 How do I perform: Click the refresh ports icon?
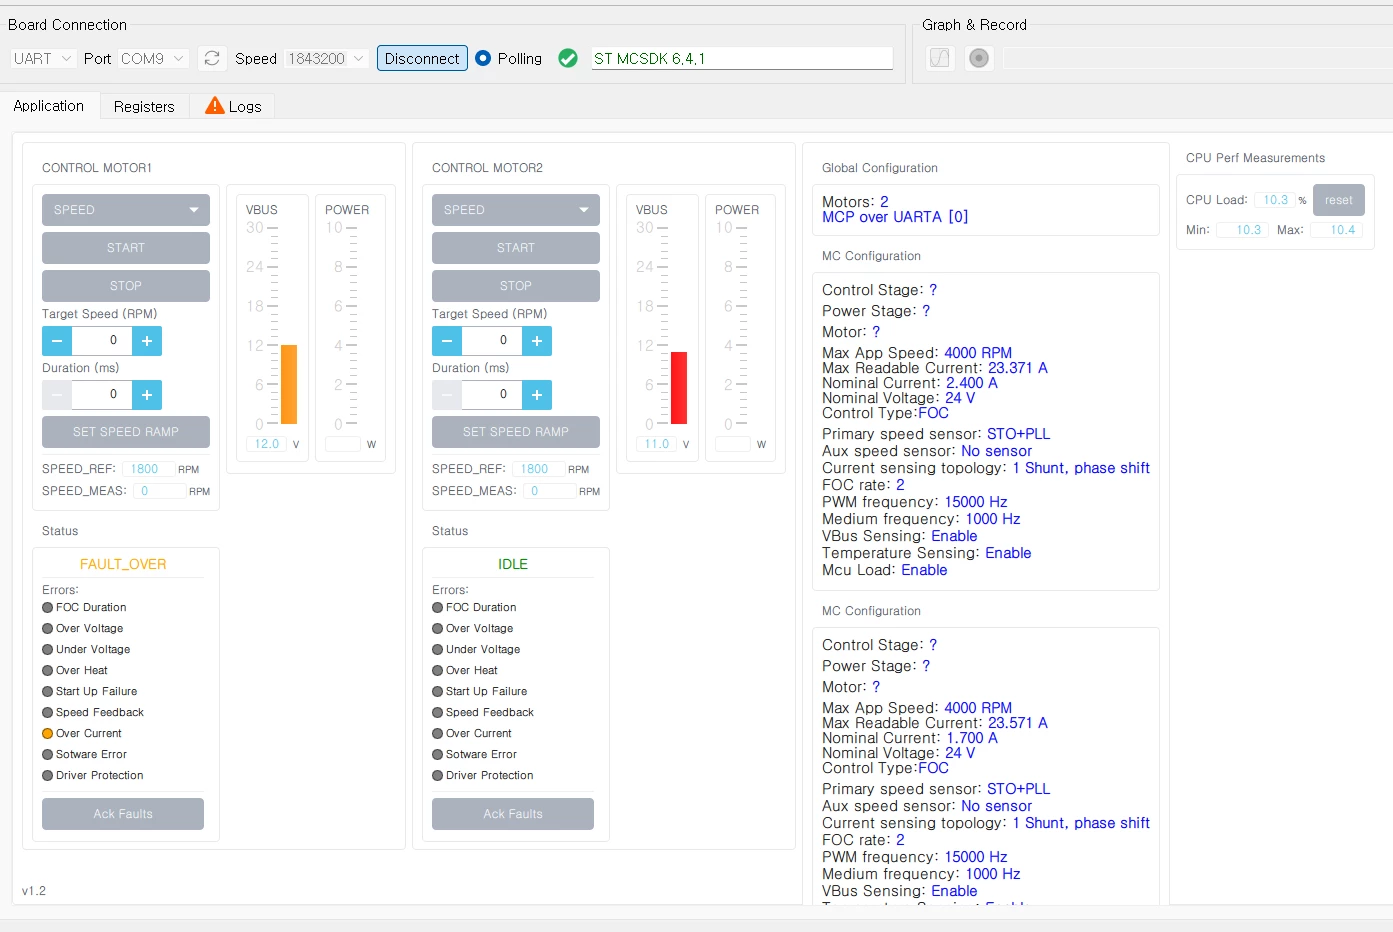(x=212, y=58)
